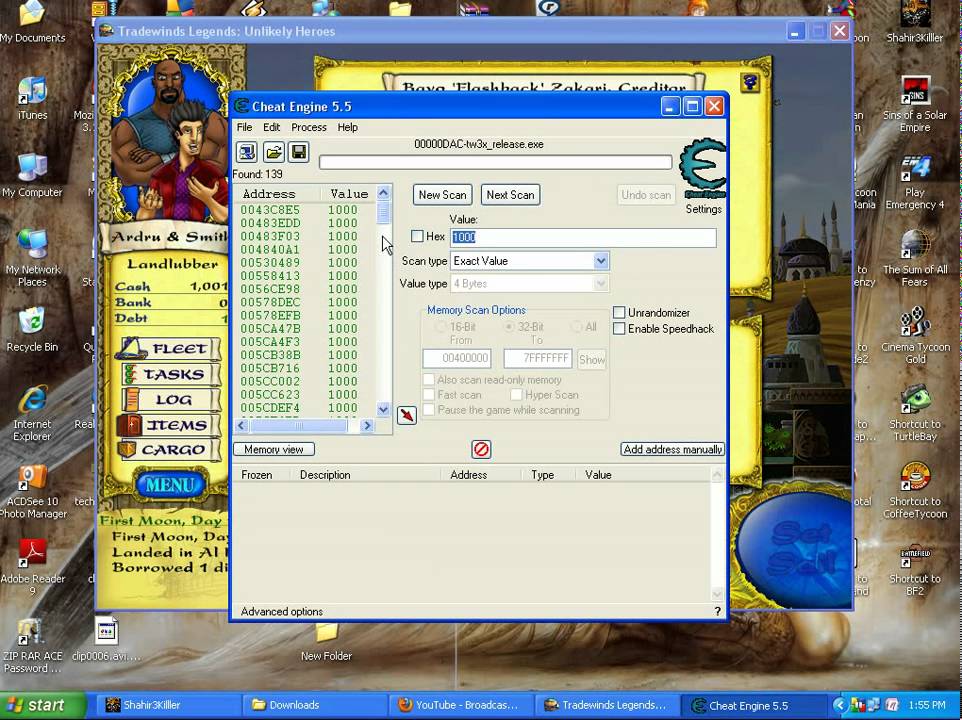The image size is (962, 720).
Task: Switch to Downloads in taskbar
Action: pyautogui.click(x=314, y=705)
